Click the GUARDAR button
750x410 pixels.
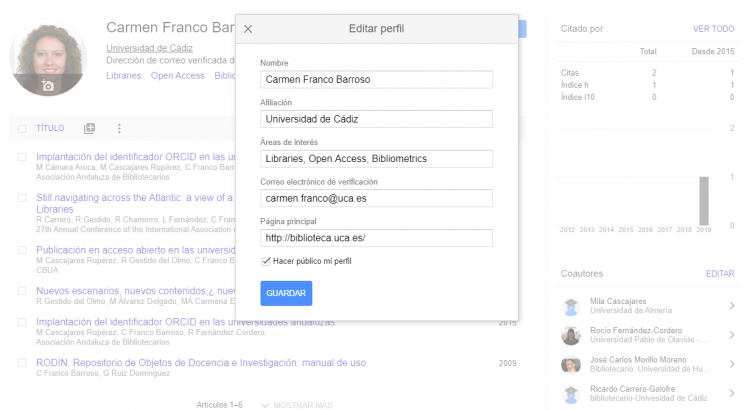point(286,293)
